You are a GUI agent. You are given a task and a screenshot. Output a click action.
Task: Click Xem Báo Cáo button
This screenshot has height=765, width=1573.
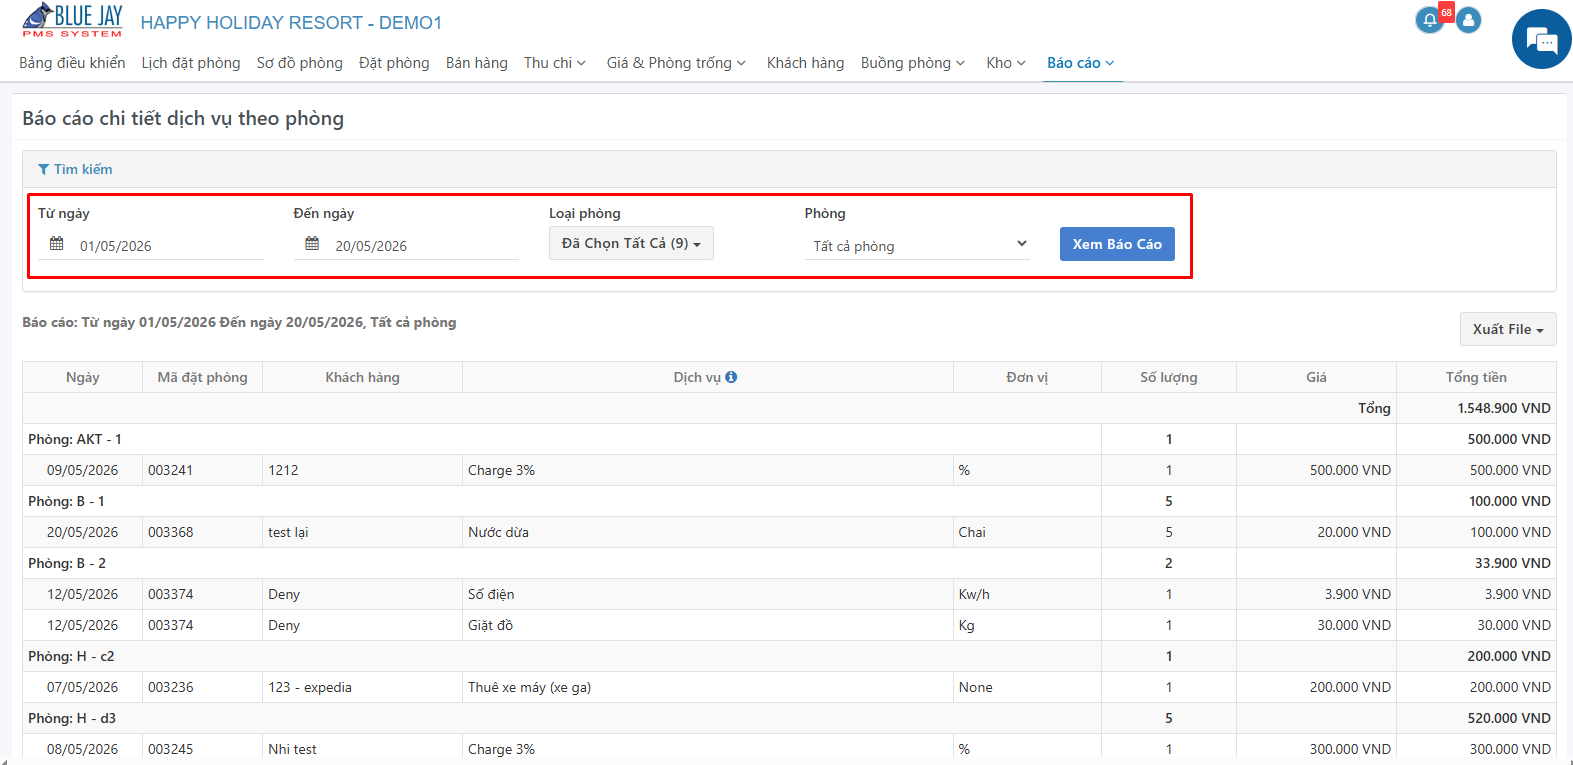1117,244
